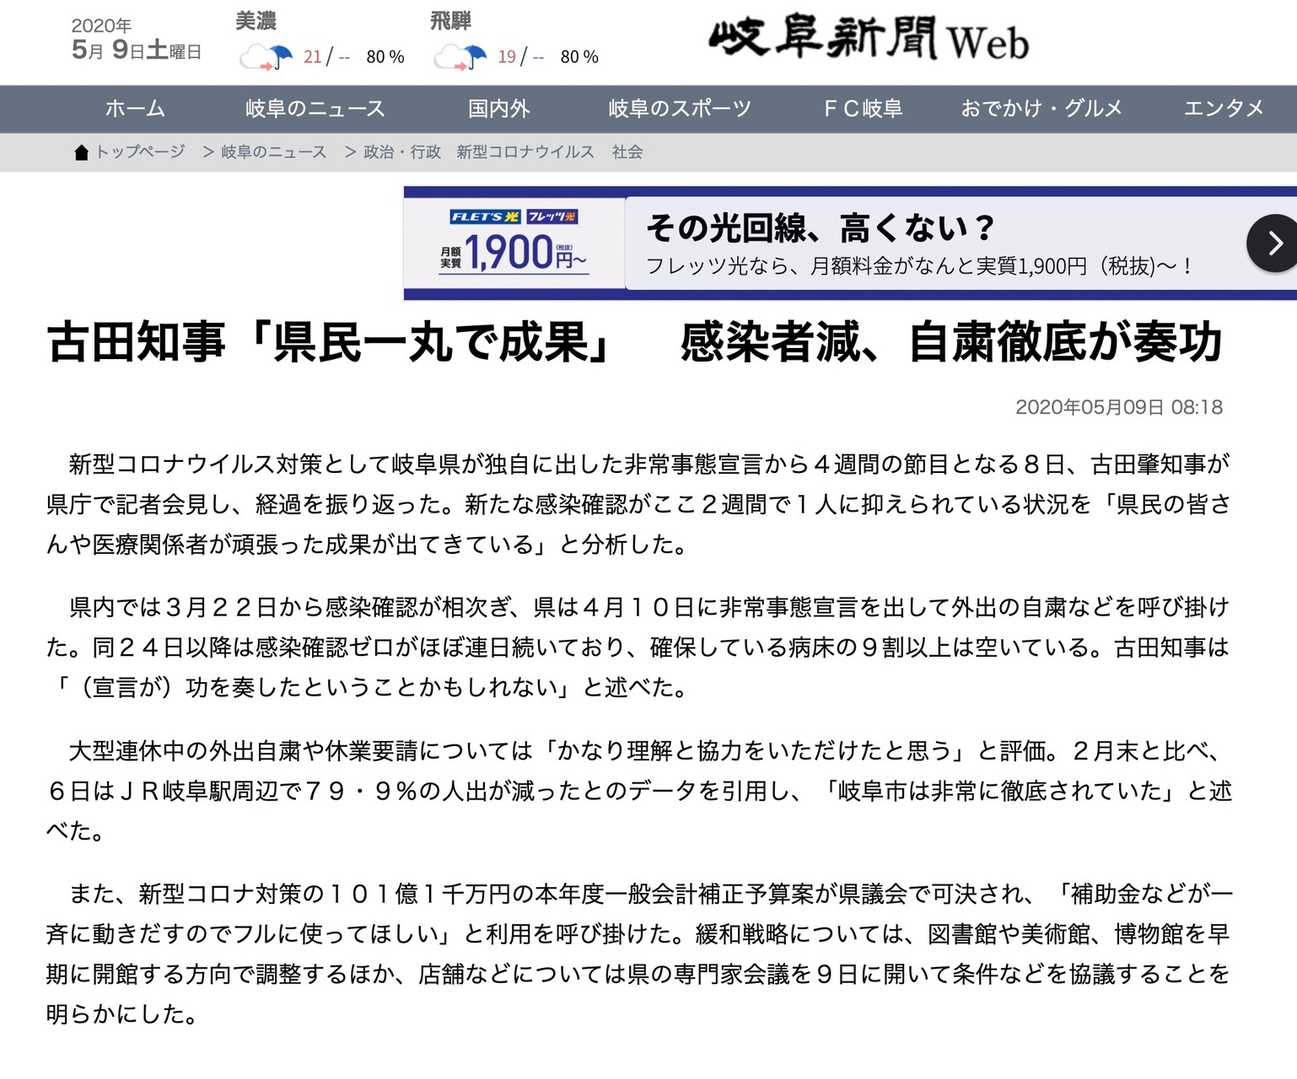This screenshot has width=1297, height=1079.
Task: Open the 新型コロナウイルス tag link
Action: point(525,152)
